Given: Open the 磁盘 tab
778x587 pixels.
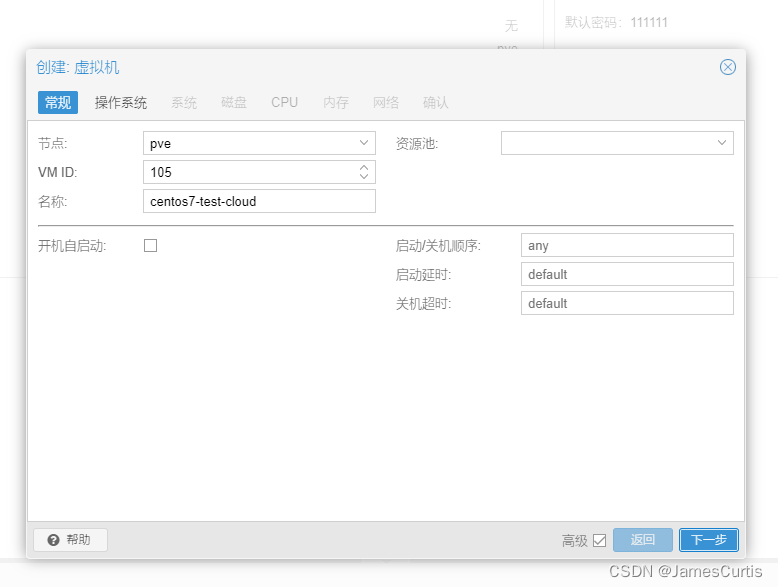Looking at the screenshot, I should click(234, 103).
